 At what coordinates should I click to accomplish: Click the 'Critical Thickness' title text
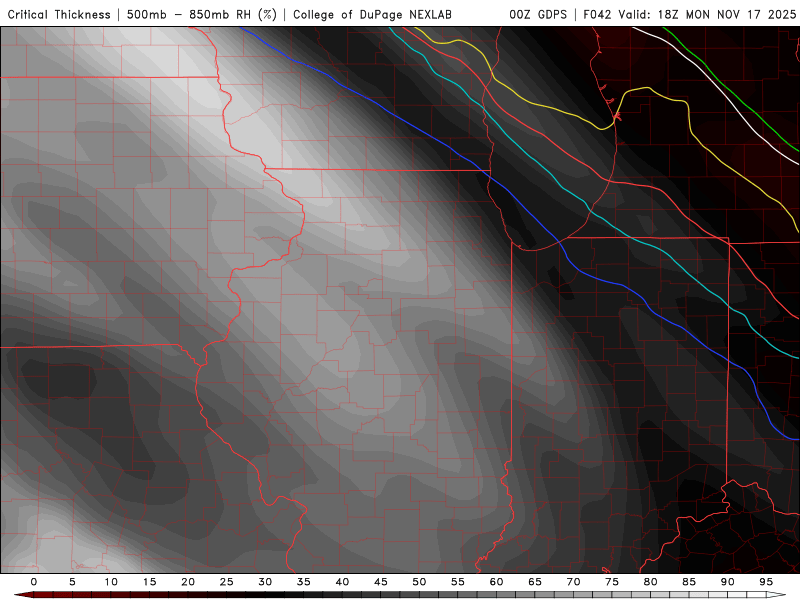tap(59, 14)
